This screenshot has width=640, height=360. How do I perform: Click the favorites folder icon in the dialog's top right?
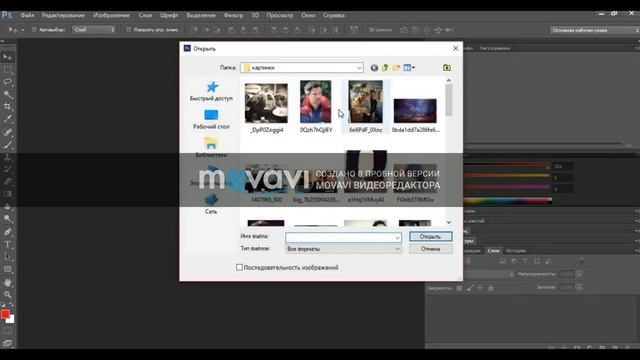pos(447,68)
